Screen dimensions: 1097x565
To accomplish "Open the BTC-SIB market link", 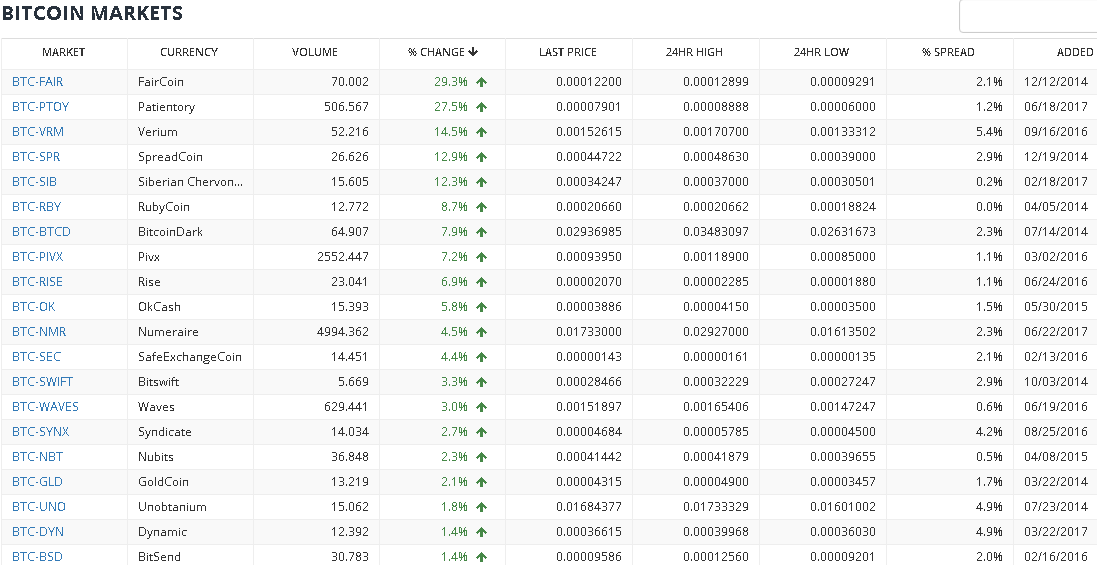I will (x=34, y=182).
